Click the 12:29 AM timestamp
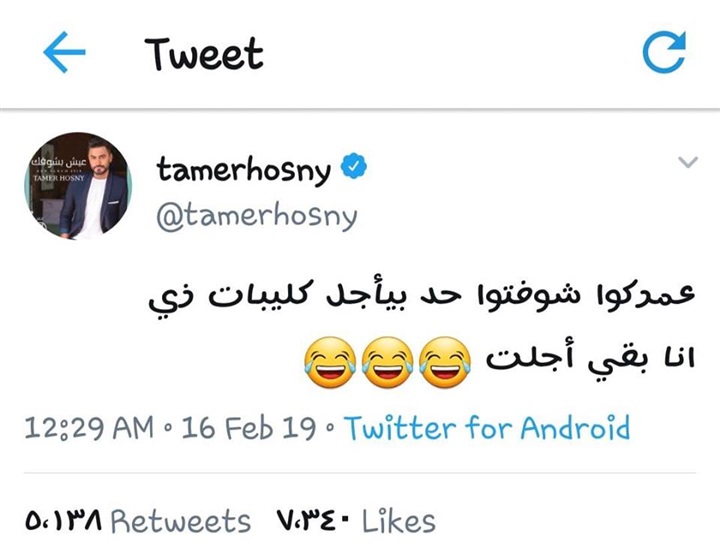This screenshot has height=553, width=720. [89, 428]
